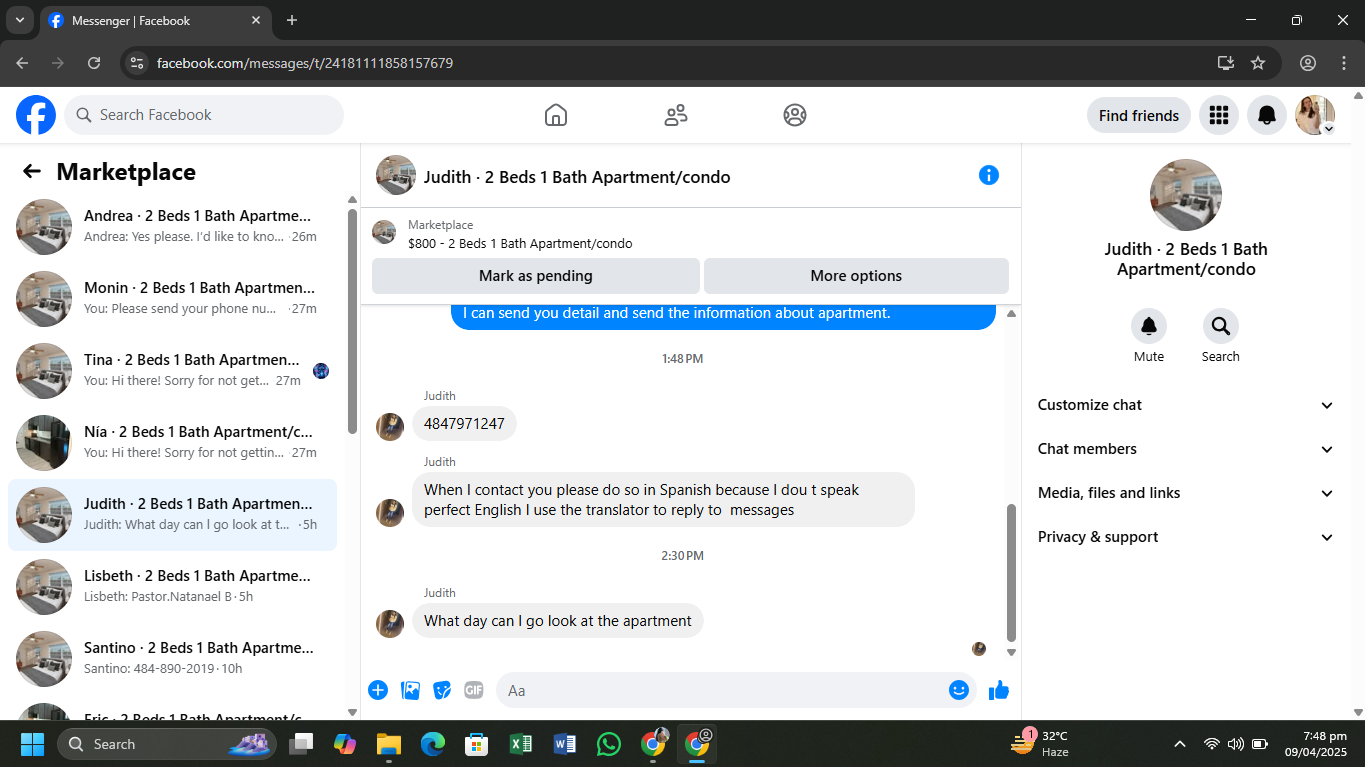Click the Search Facebook field
Viewport: 1365px width, 767px height.
pos(204,115)
